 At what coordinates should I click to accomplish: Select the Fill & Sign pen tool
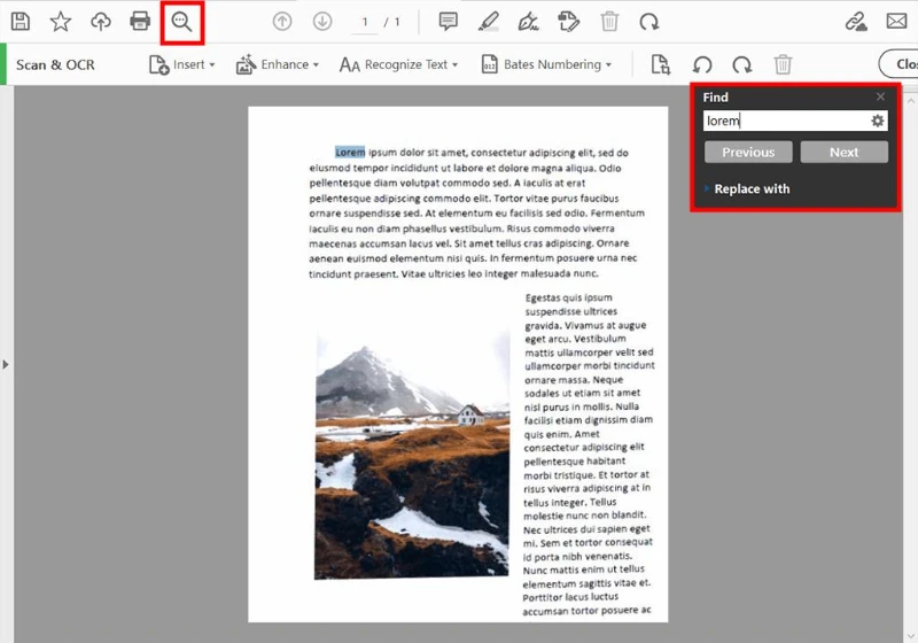tap(528, 20)
